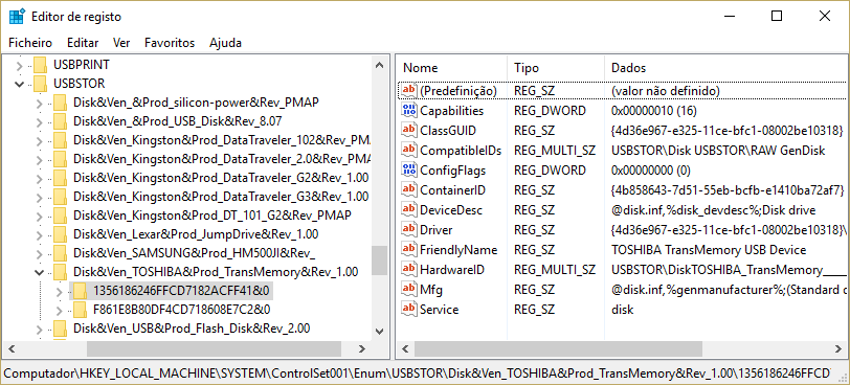Select the Service value name

click(x=439, y=310)
